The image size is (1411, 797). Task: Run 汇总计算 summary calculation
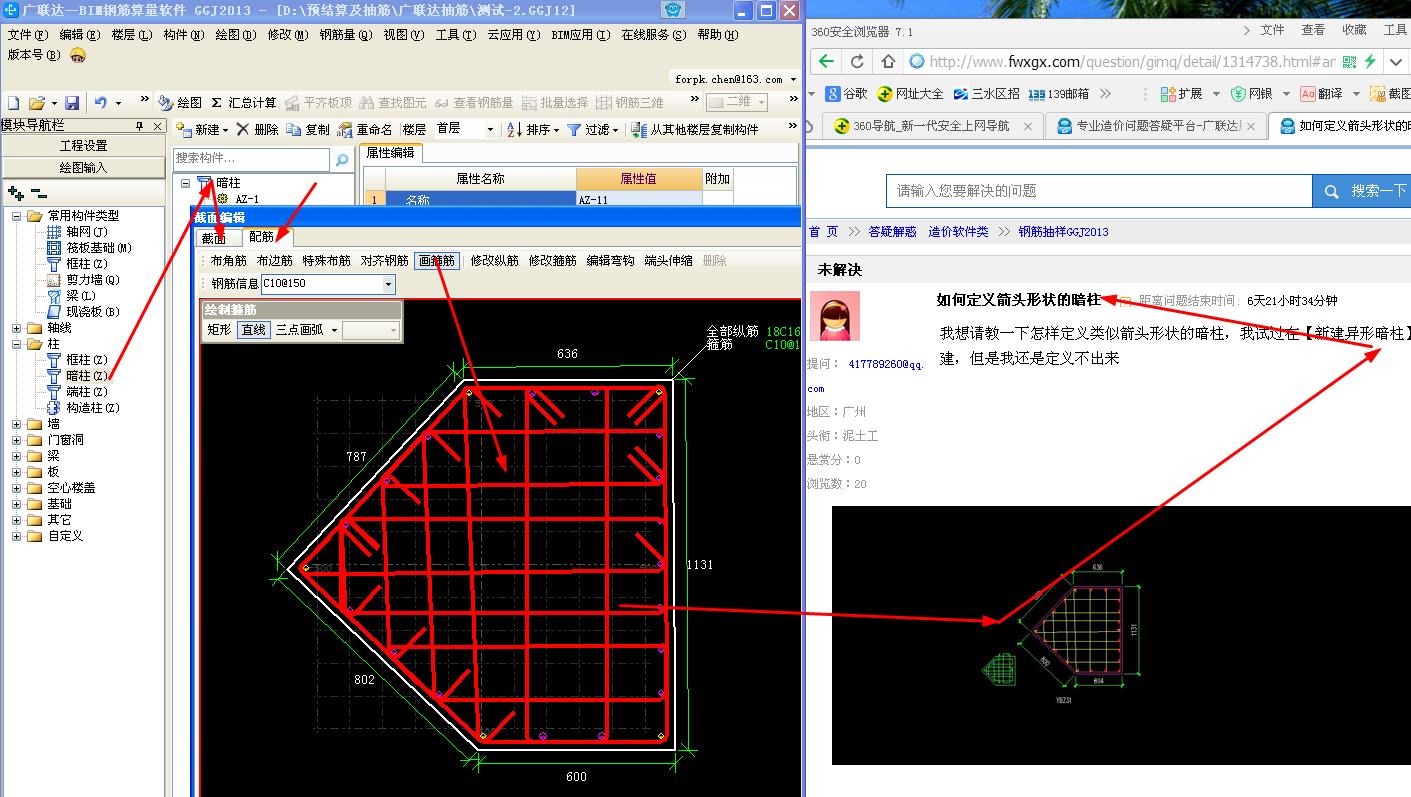[243, 103]
